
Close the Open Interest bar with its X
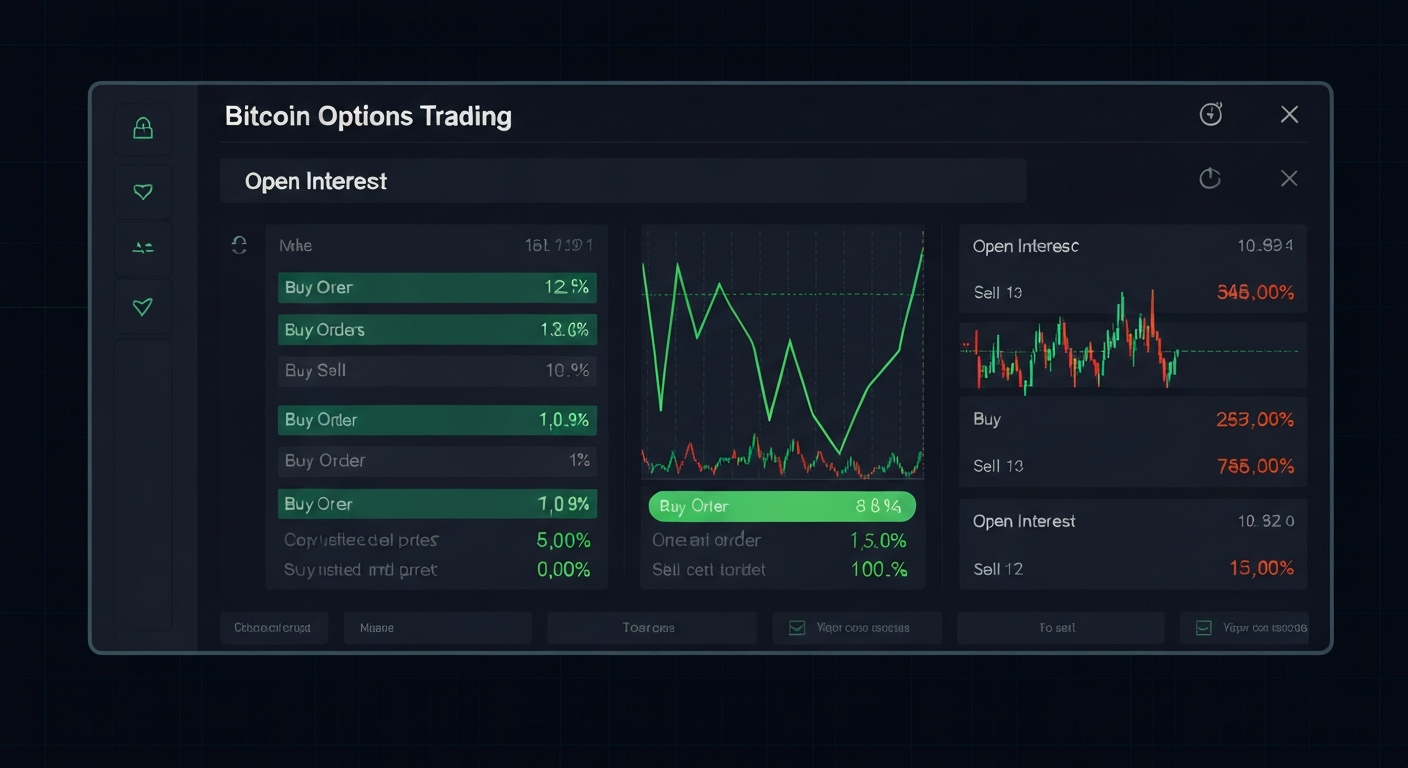click(1289, 178)
